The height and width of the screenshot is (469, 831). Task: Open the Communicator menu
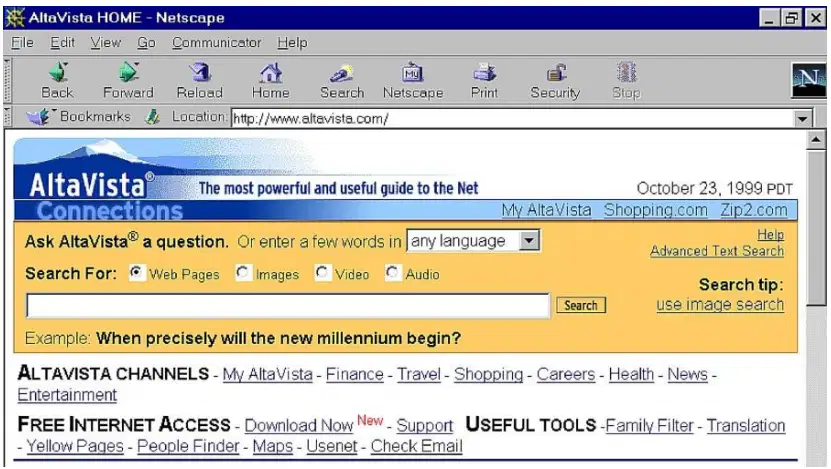pyautogui.click(x=216, y=42)
